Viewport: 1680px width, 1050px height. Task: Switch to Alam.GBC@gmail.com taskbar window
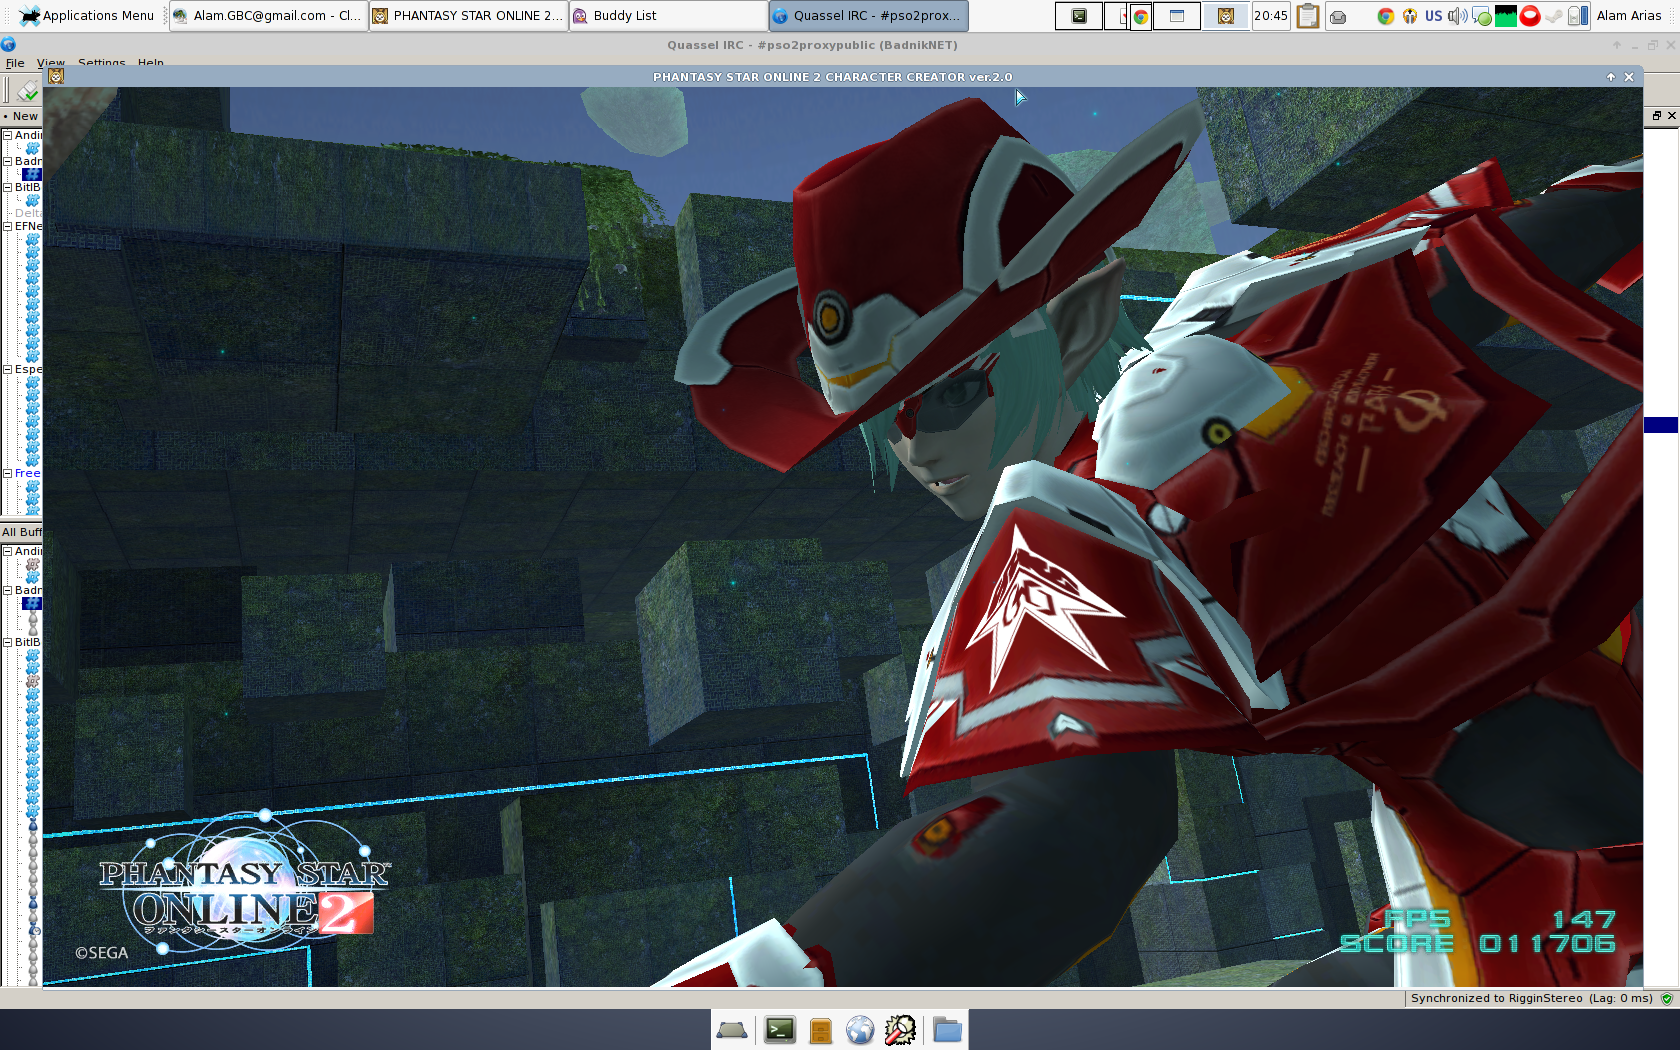tap(268, 15)
